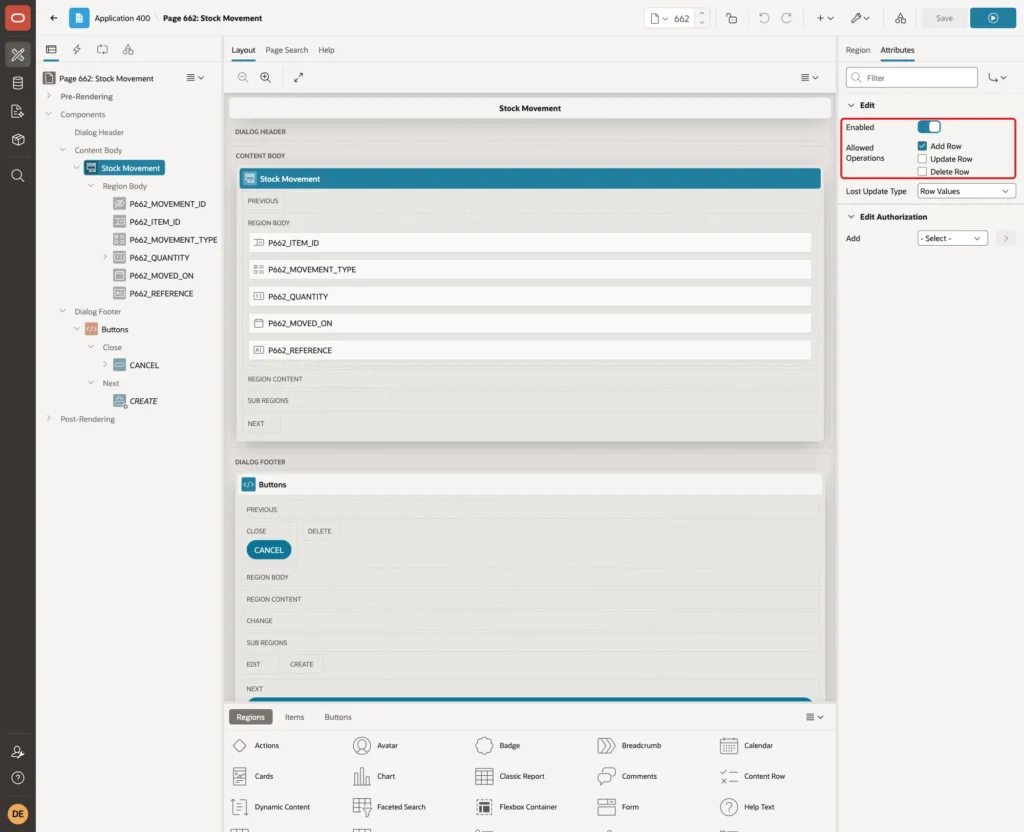Switch to Page Shared Components tab icon
This screenshot has width=1024, height=832.
[128, 50]
